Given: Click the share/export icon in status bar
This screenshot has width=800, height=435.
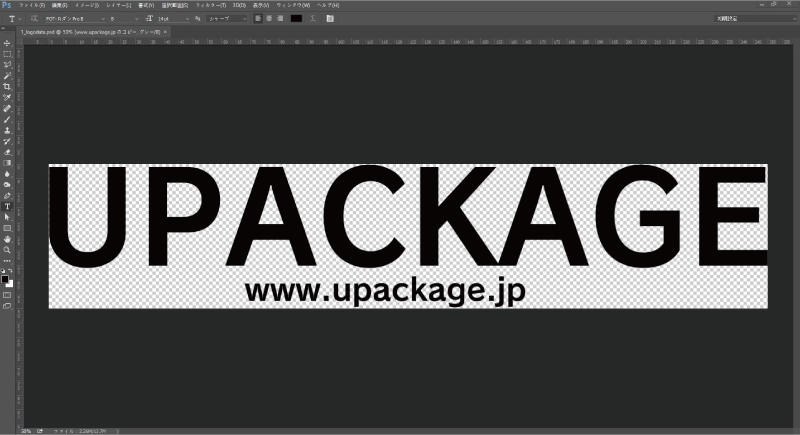Looking at the screenshot, I should click(40, 431).
